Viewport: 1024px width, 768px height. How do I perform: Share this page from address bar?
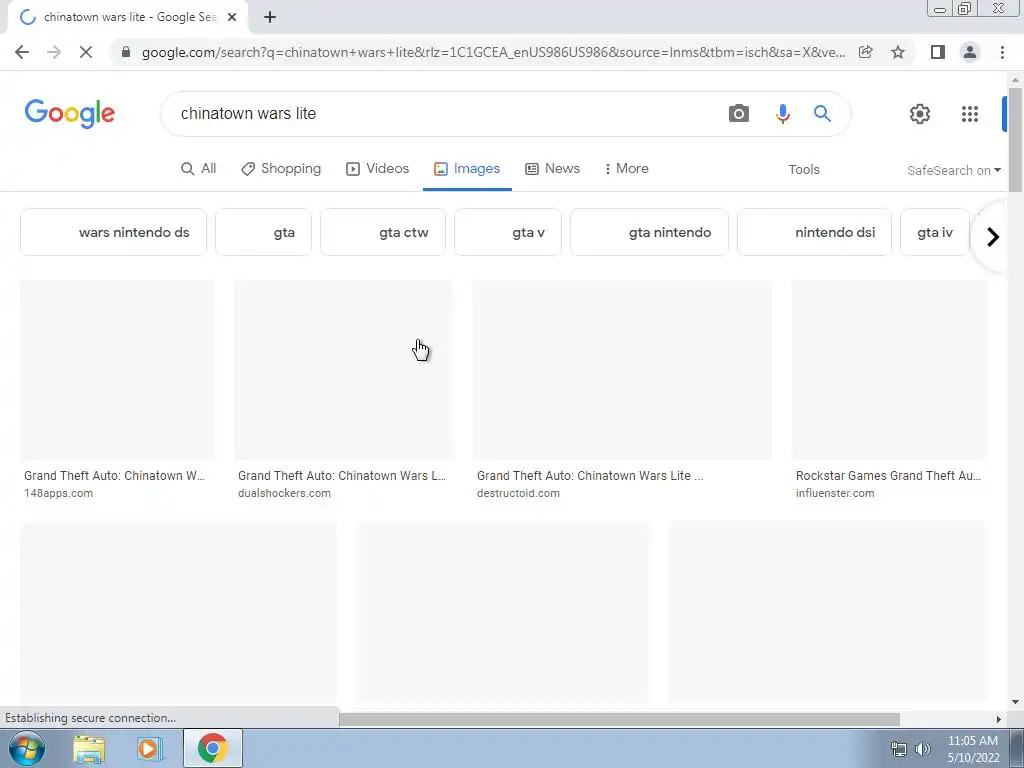866,52
